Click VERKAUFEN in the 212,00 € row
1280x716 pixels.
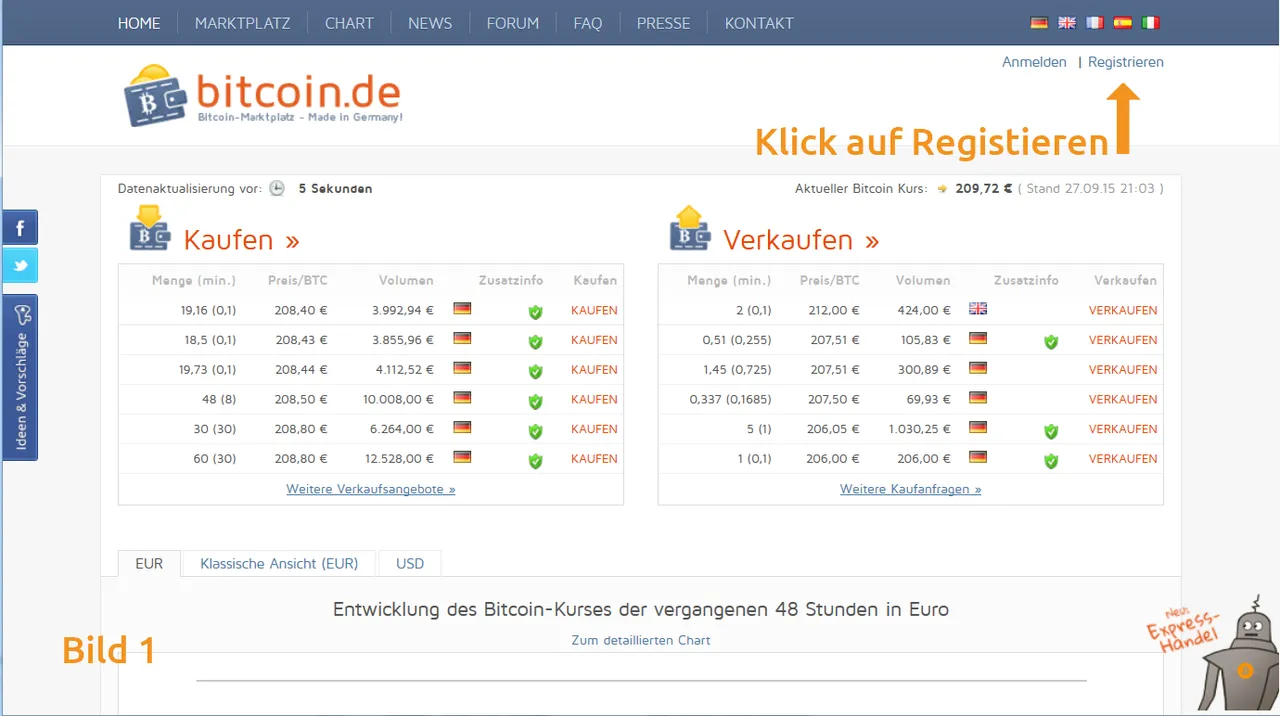(1123, 310)
